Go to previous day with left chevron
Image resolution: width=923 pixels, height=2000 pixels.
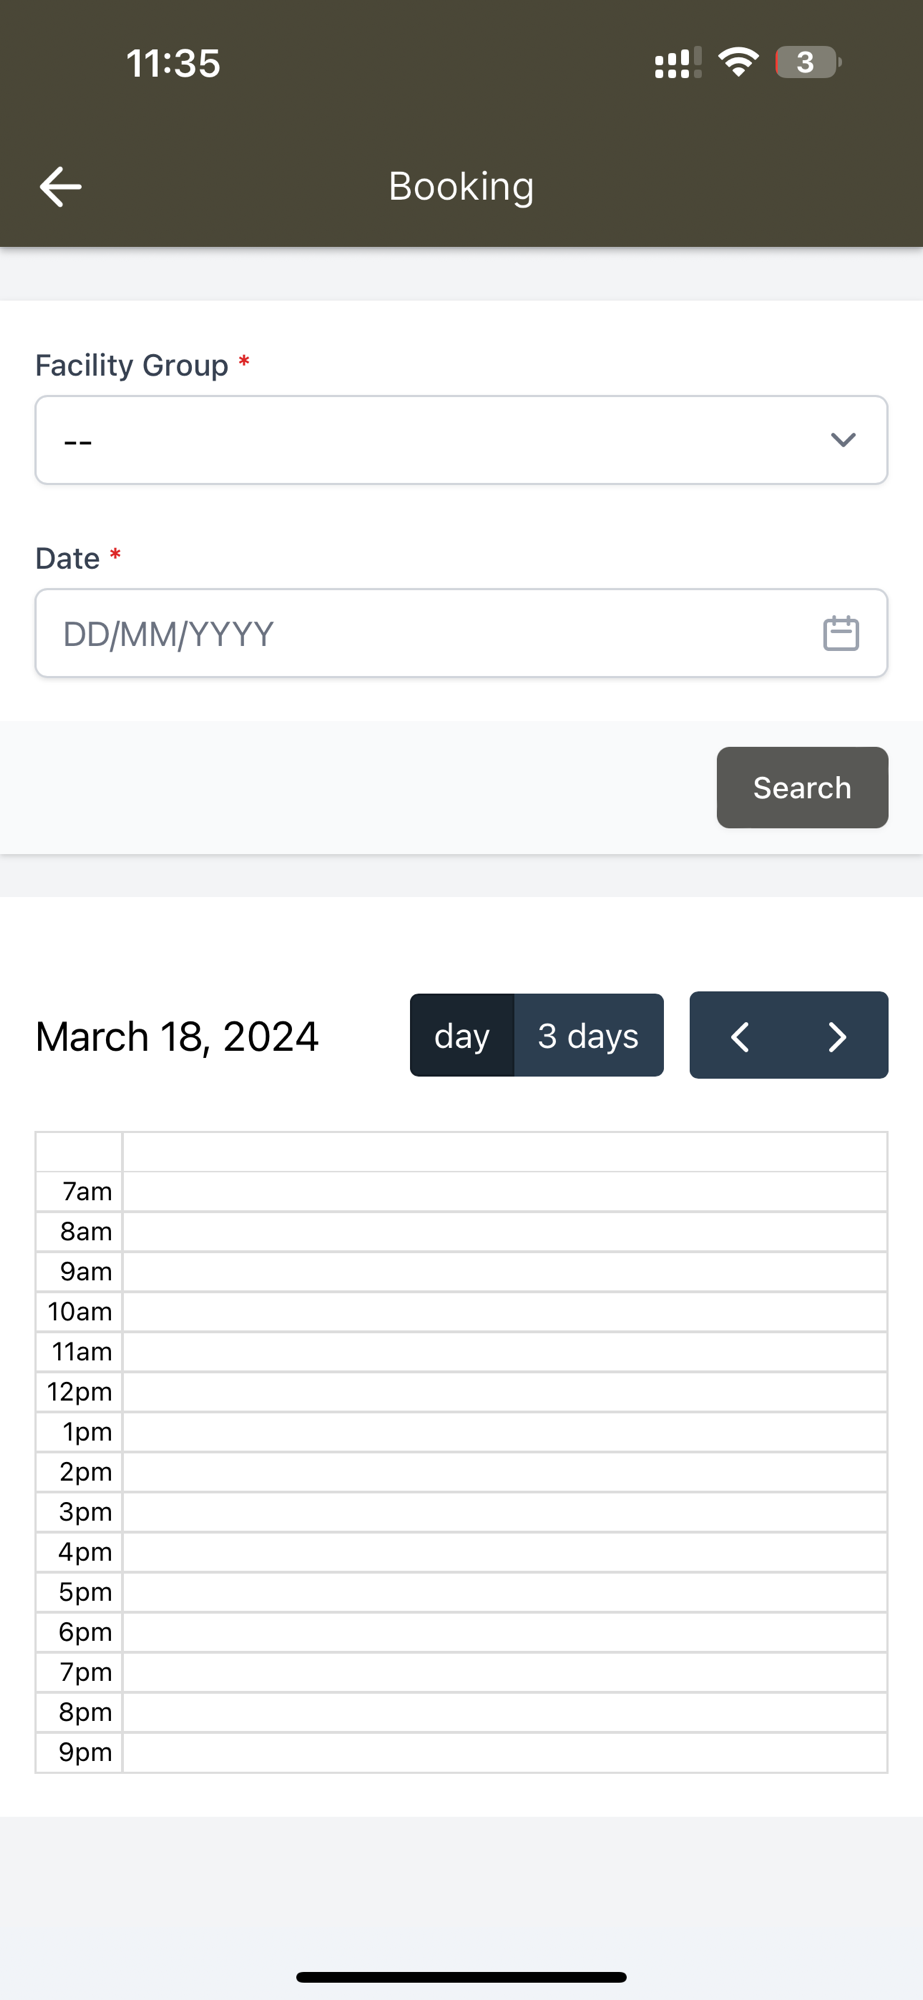[x=740, y=1036]
